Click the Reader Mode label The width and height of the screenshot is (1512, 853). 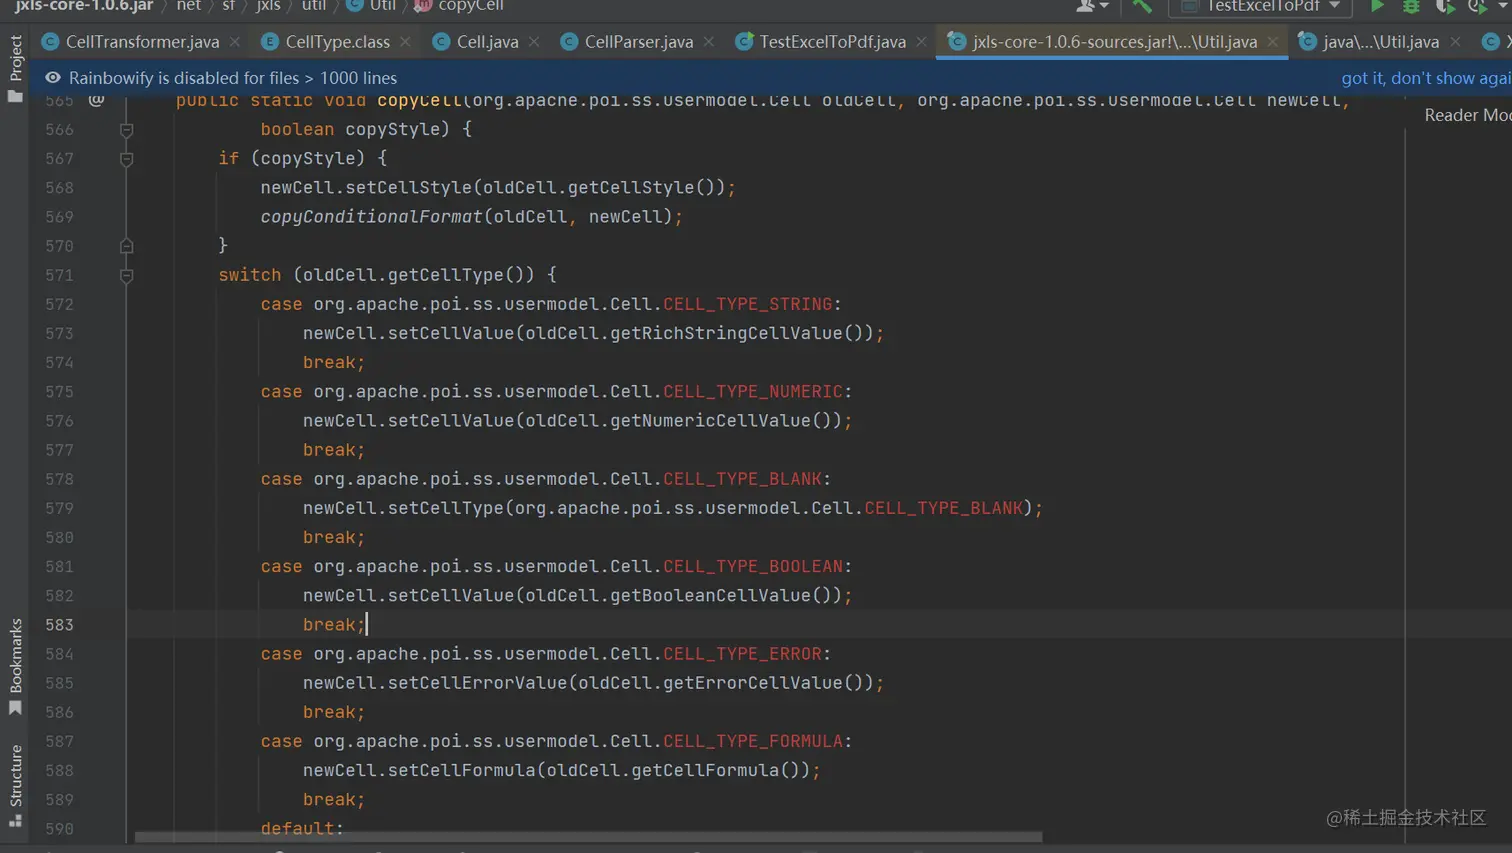pyautogui.click(x=1467, y=115)
